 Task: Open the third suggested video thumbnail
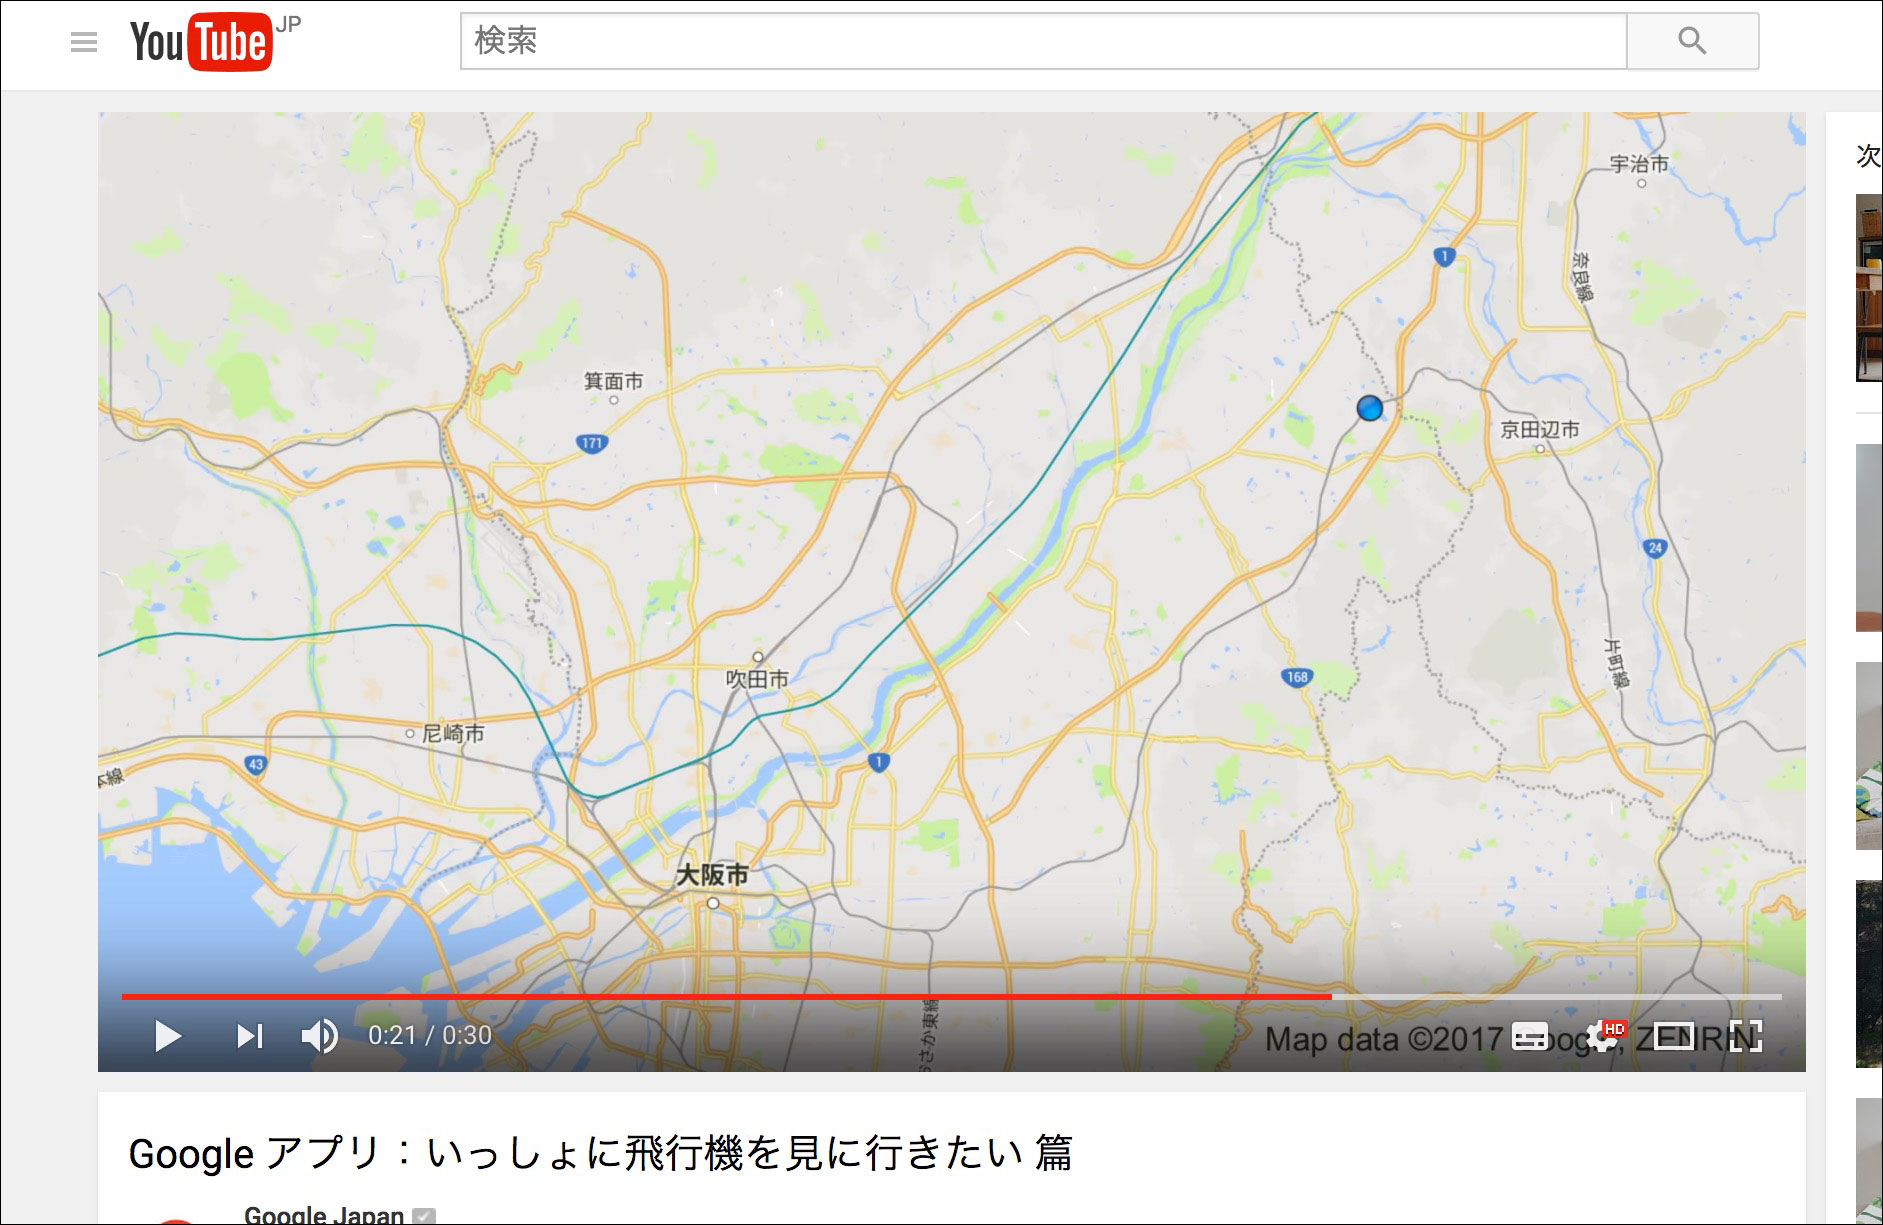(1868, 755)
